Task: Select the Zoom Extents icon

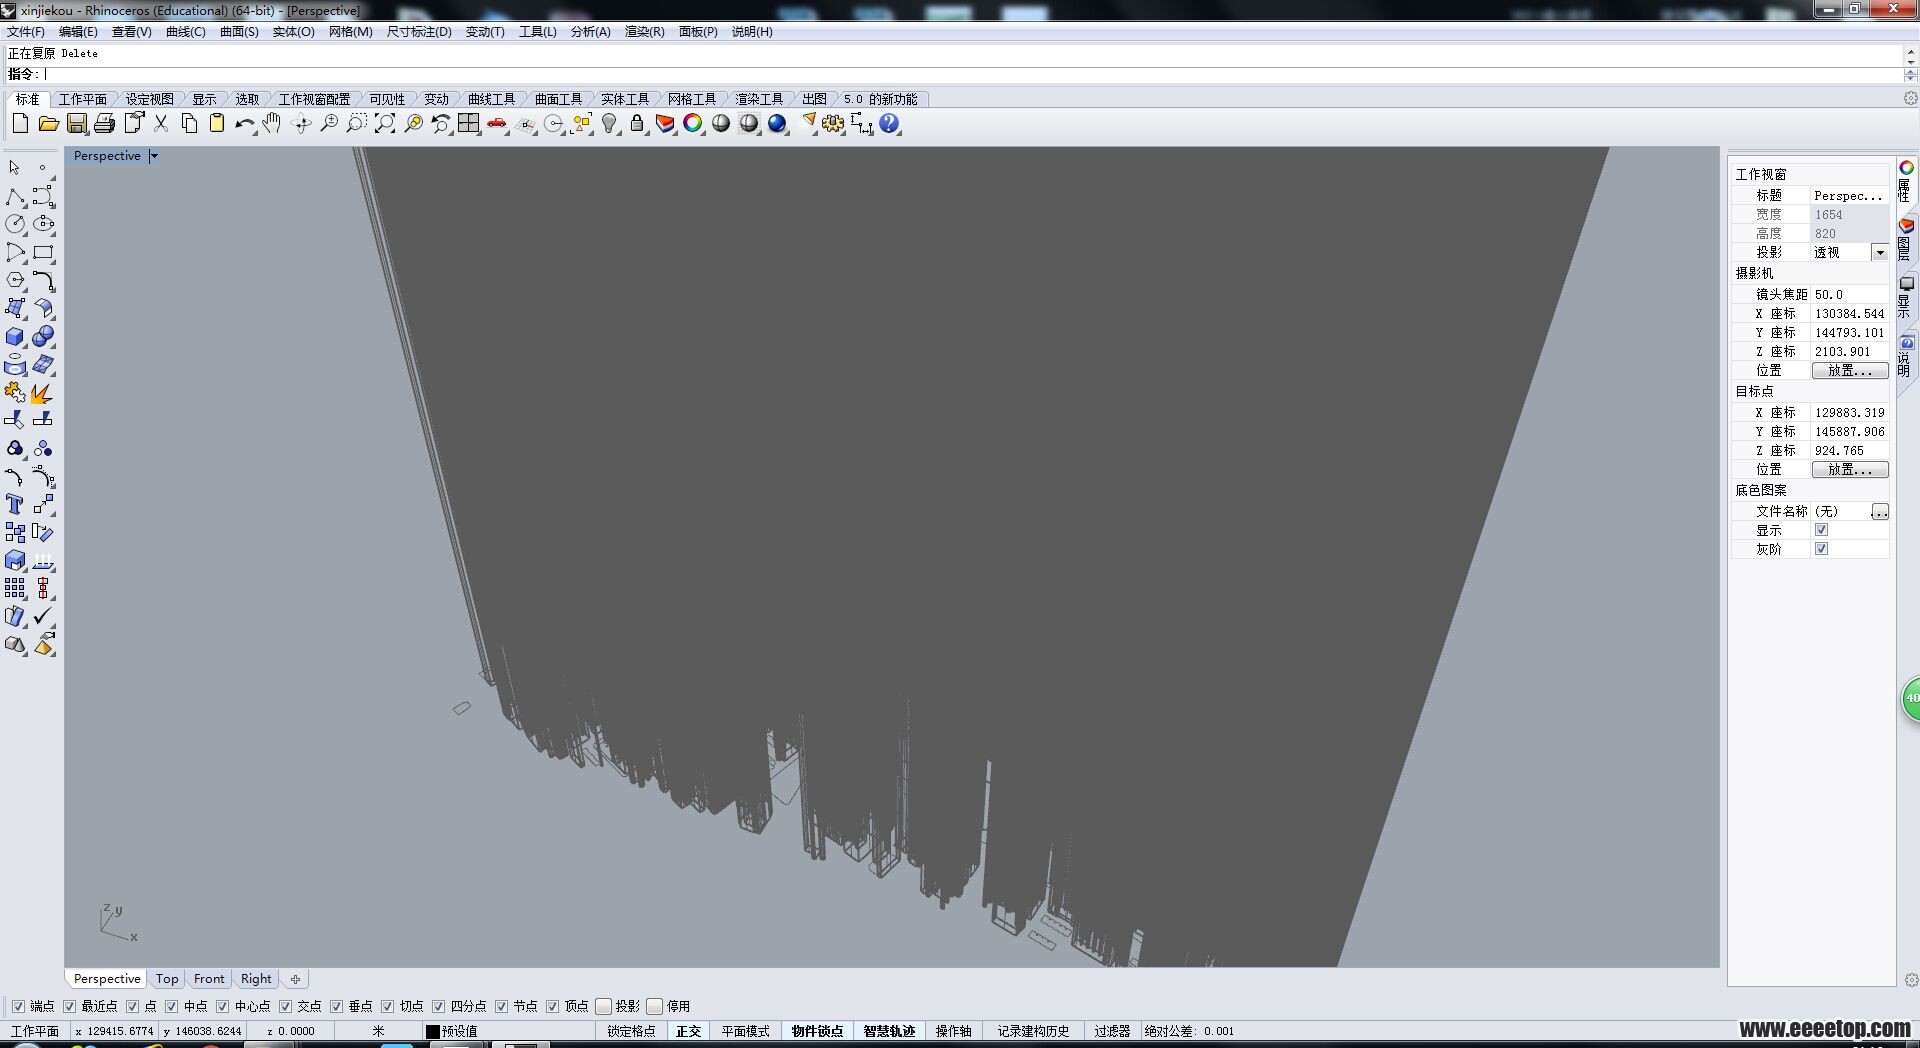Action: 385,123
